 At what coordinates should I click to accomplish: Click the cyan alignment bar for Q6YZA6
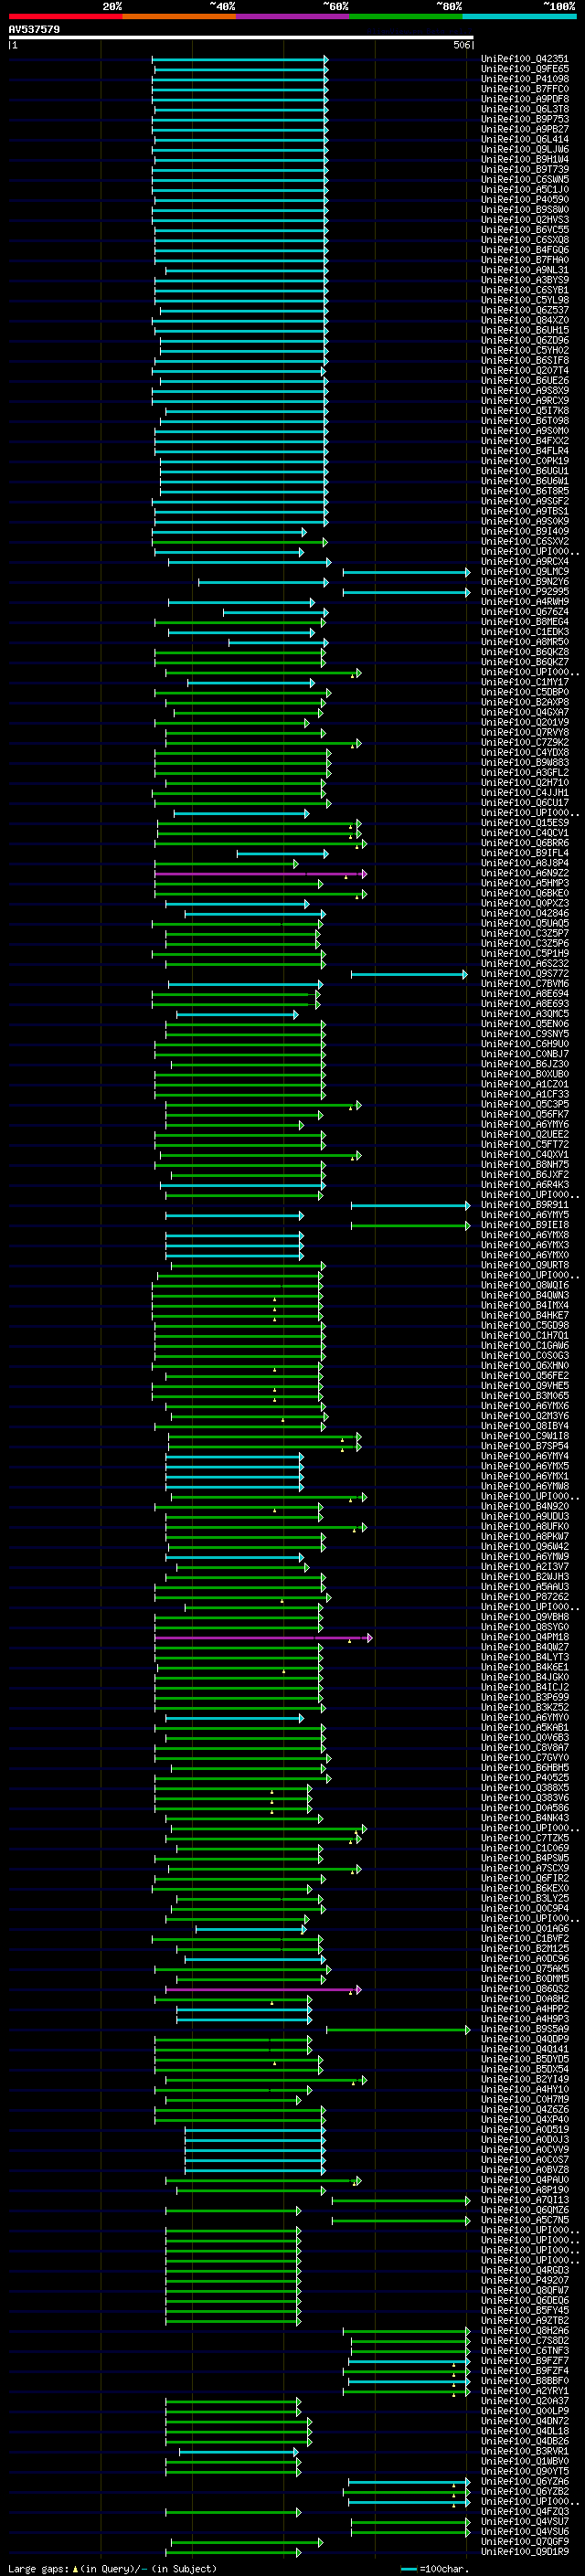pos(409,2483)
